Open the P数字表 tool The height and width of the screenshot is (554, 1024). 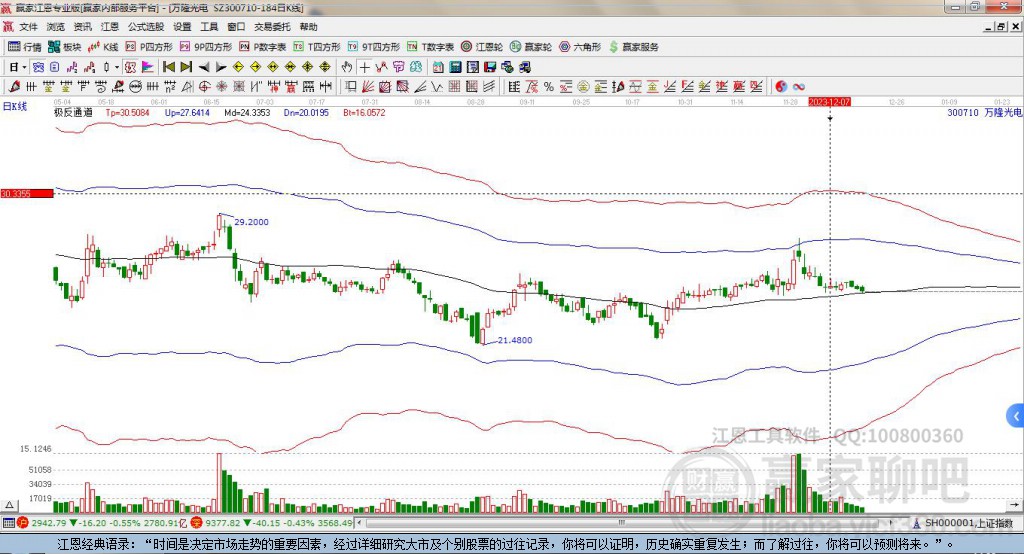(263, 47)
